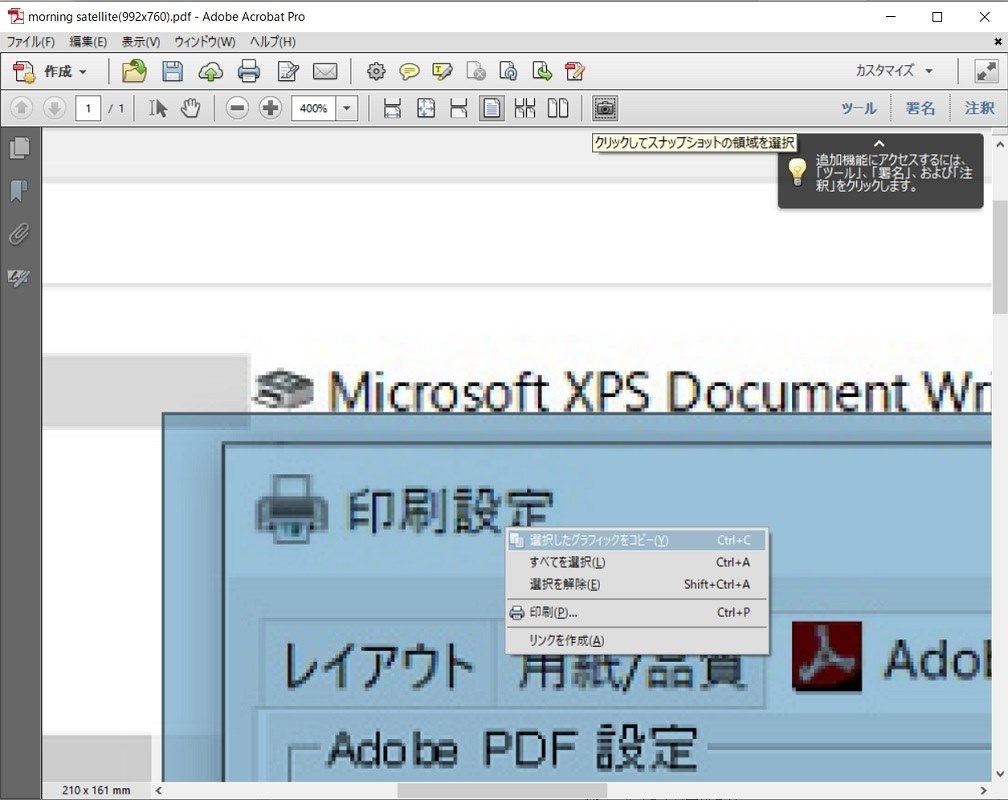Open the 注釈 pane

pos(979,108)
